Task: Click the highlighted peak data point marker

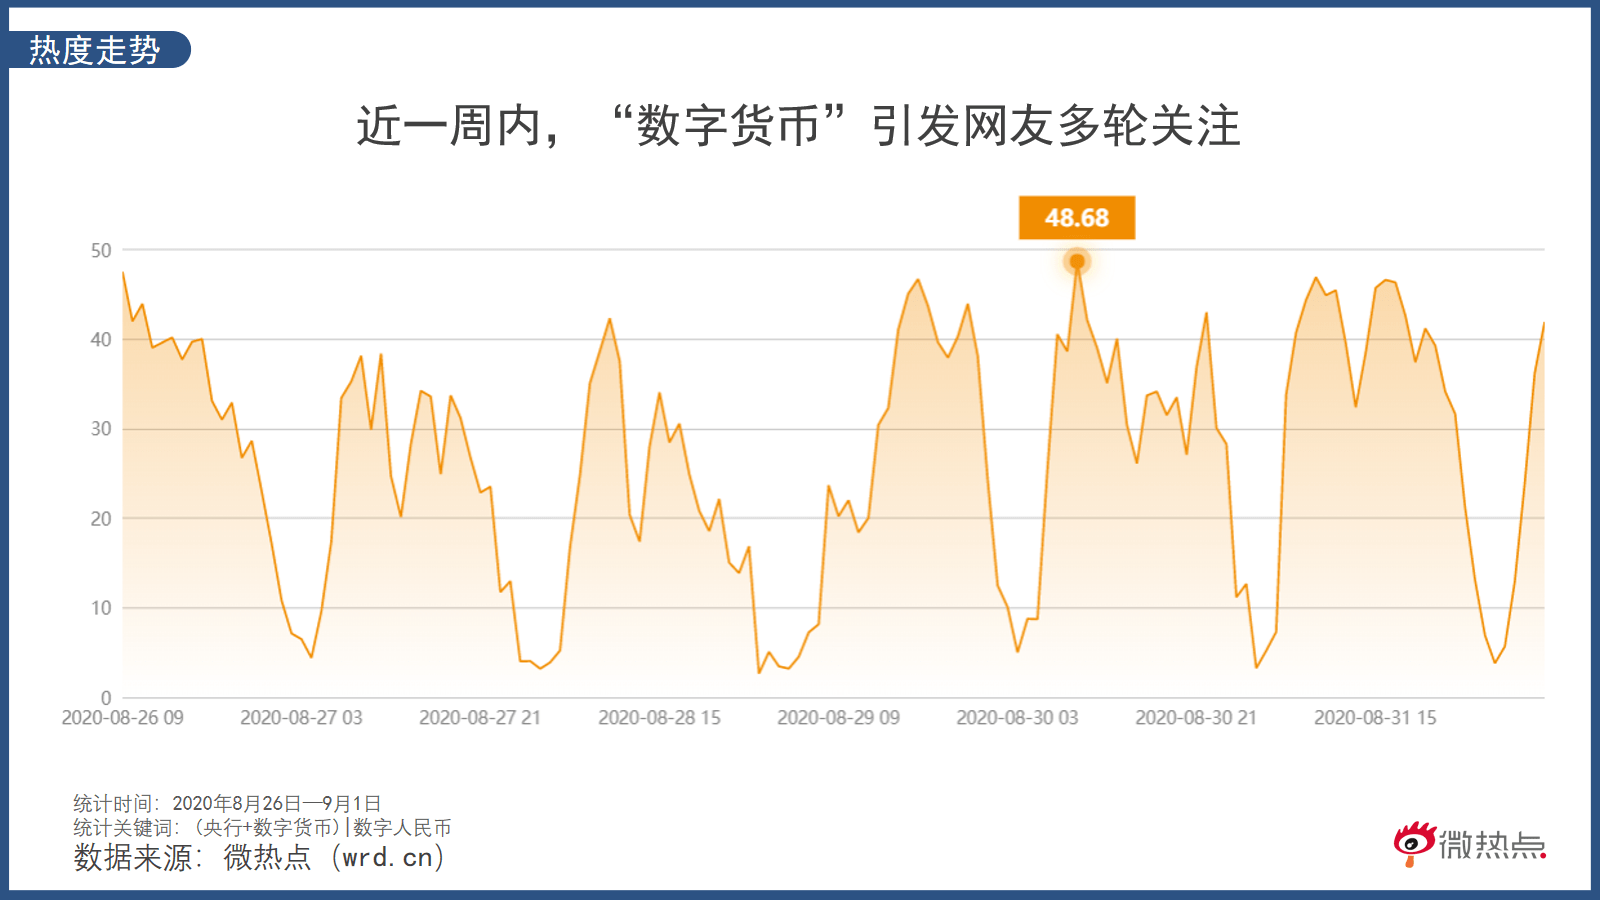Action: [1077, 262]
